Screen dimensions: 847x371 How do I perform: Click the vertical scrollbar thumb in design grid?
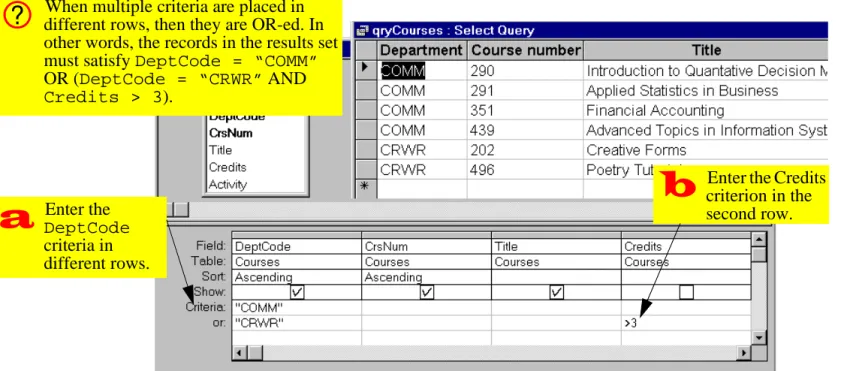click(759, 255)
